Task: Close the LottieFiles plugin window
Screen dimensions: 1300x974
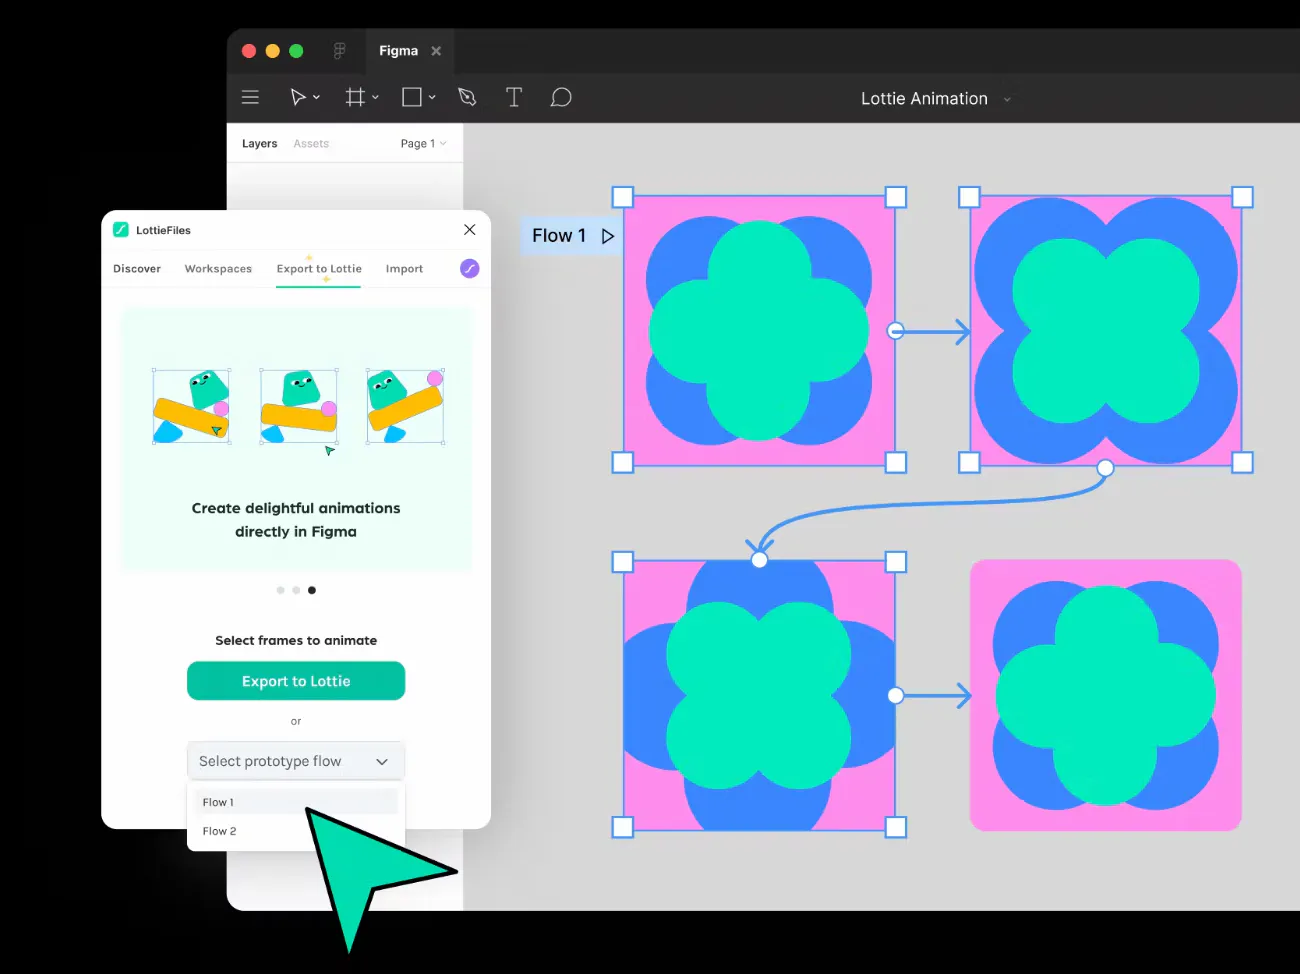Action: coord(470,229)
